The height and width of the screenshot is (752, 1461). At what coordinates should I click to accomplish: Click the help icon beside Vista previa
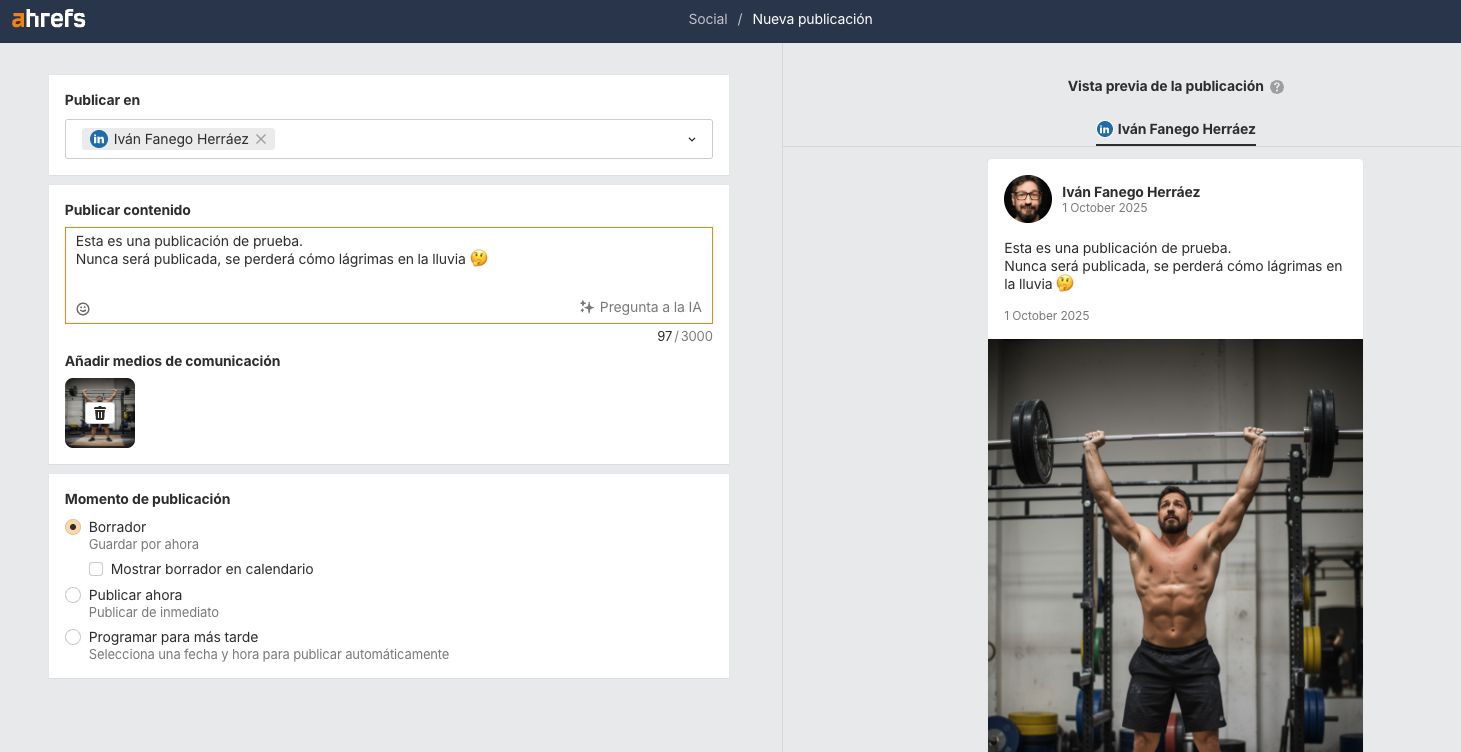(1277, 87)
